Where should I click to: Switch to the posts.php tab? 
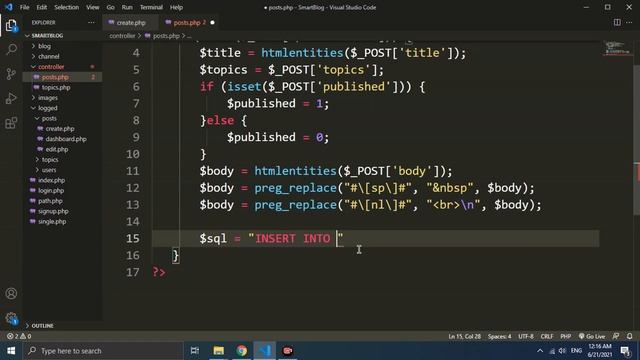pos(187,22)
